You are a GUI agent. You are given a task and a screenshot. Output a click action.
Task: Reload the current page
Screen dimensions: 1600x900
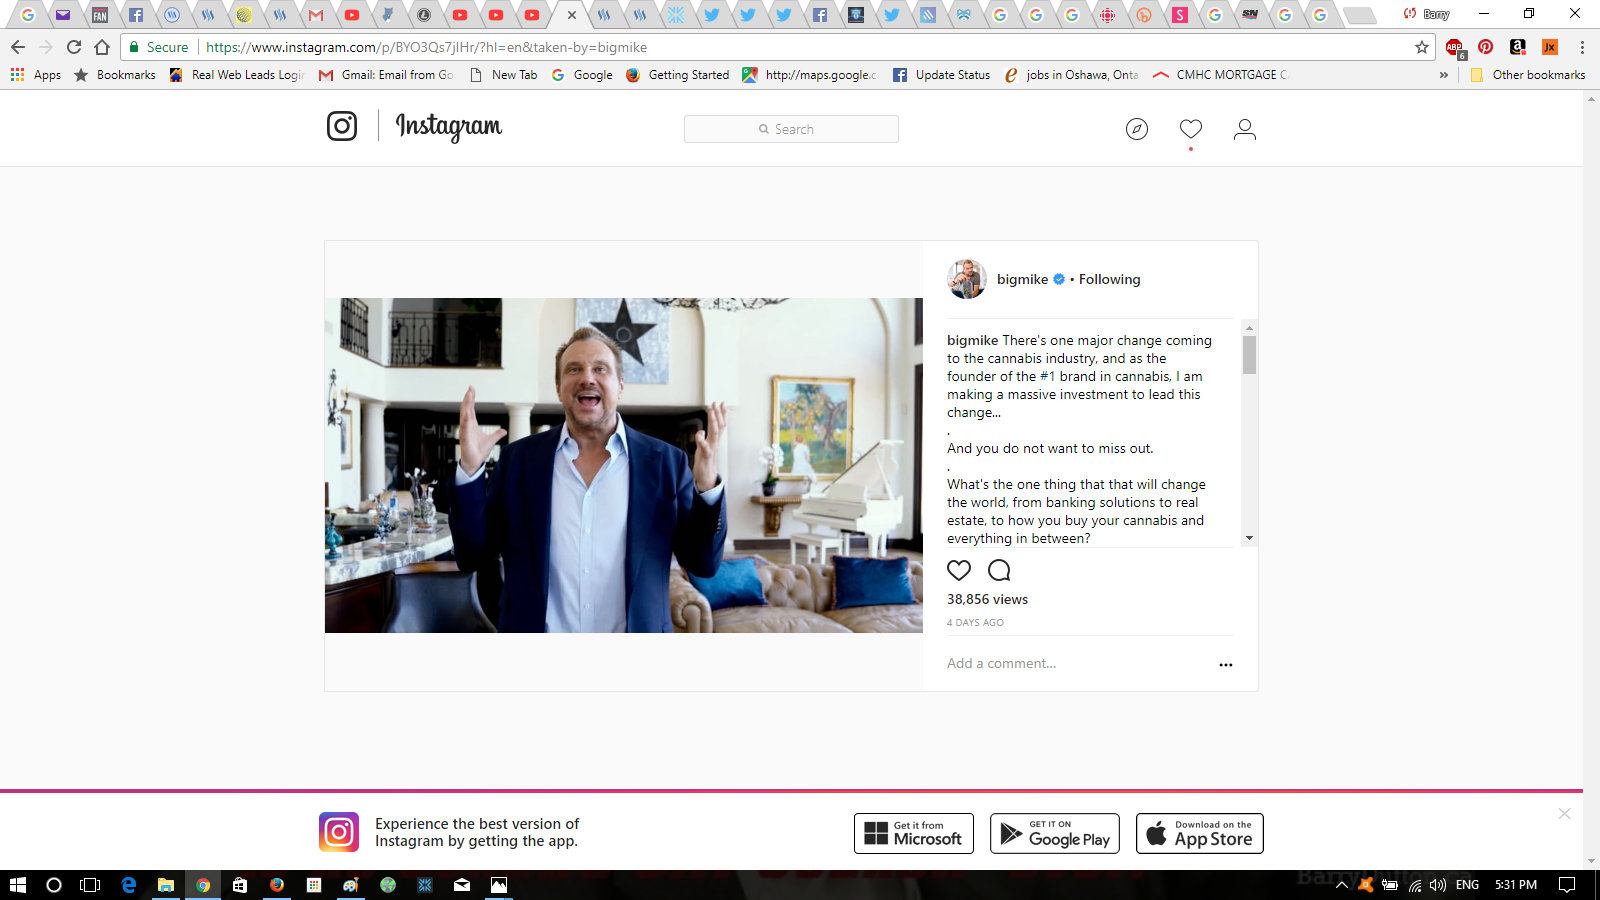(x=74, y=47)
